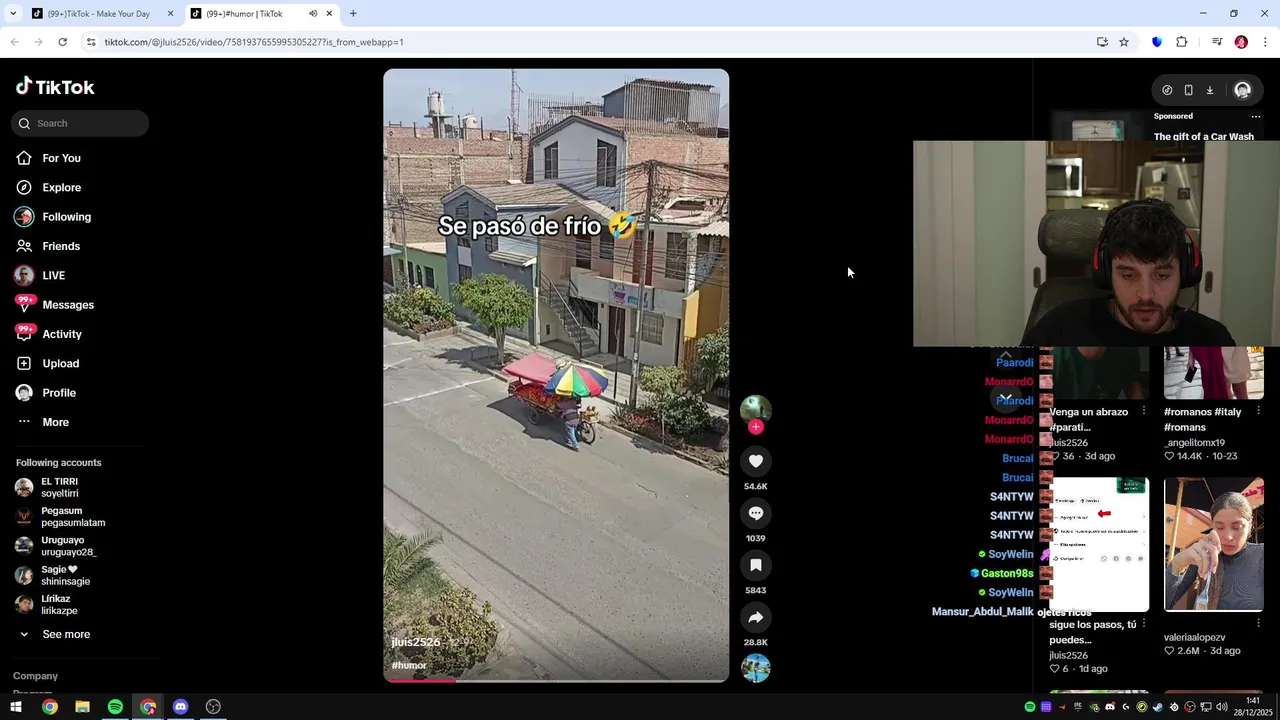Viewport: 1280px width, 720px height.
Task: Open valeriaalopezv creator name
Action: 1194,637
